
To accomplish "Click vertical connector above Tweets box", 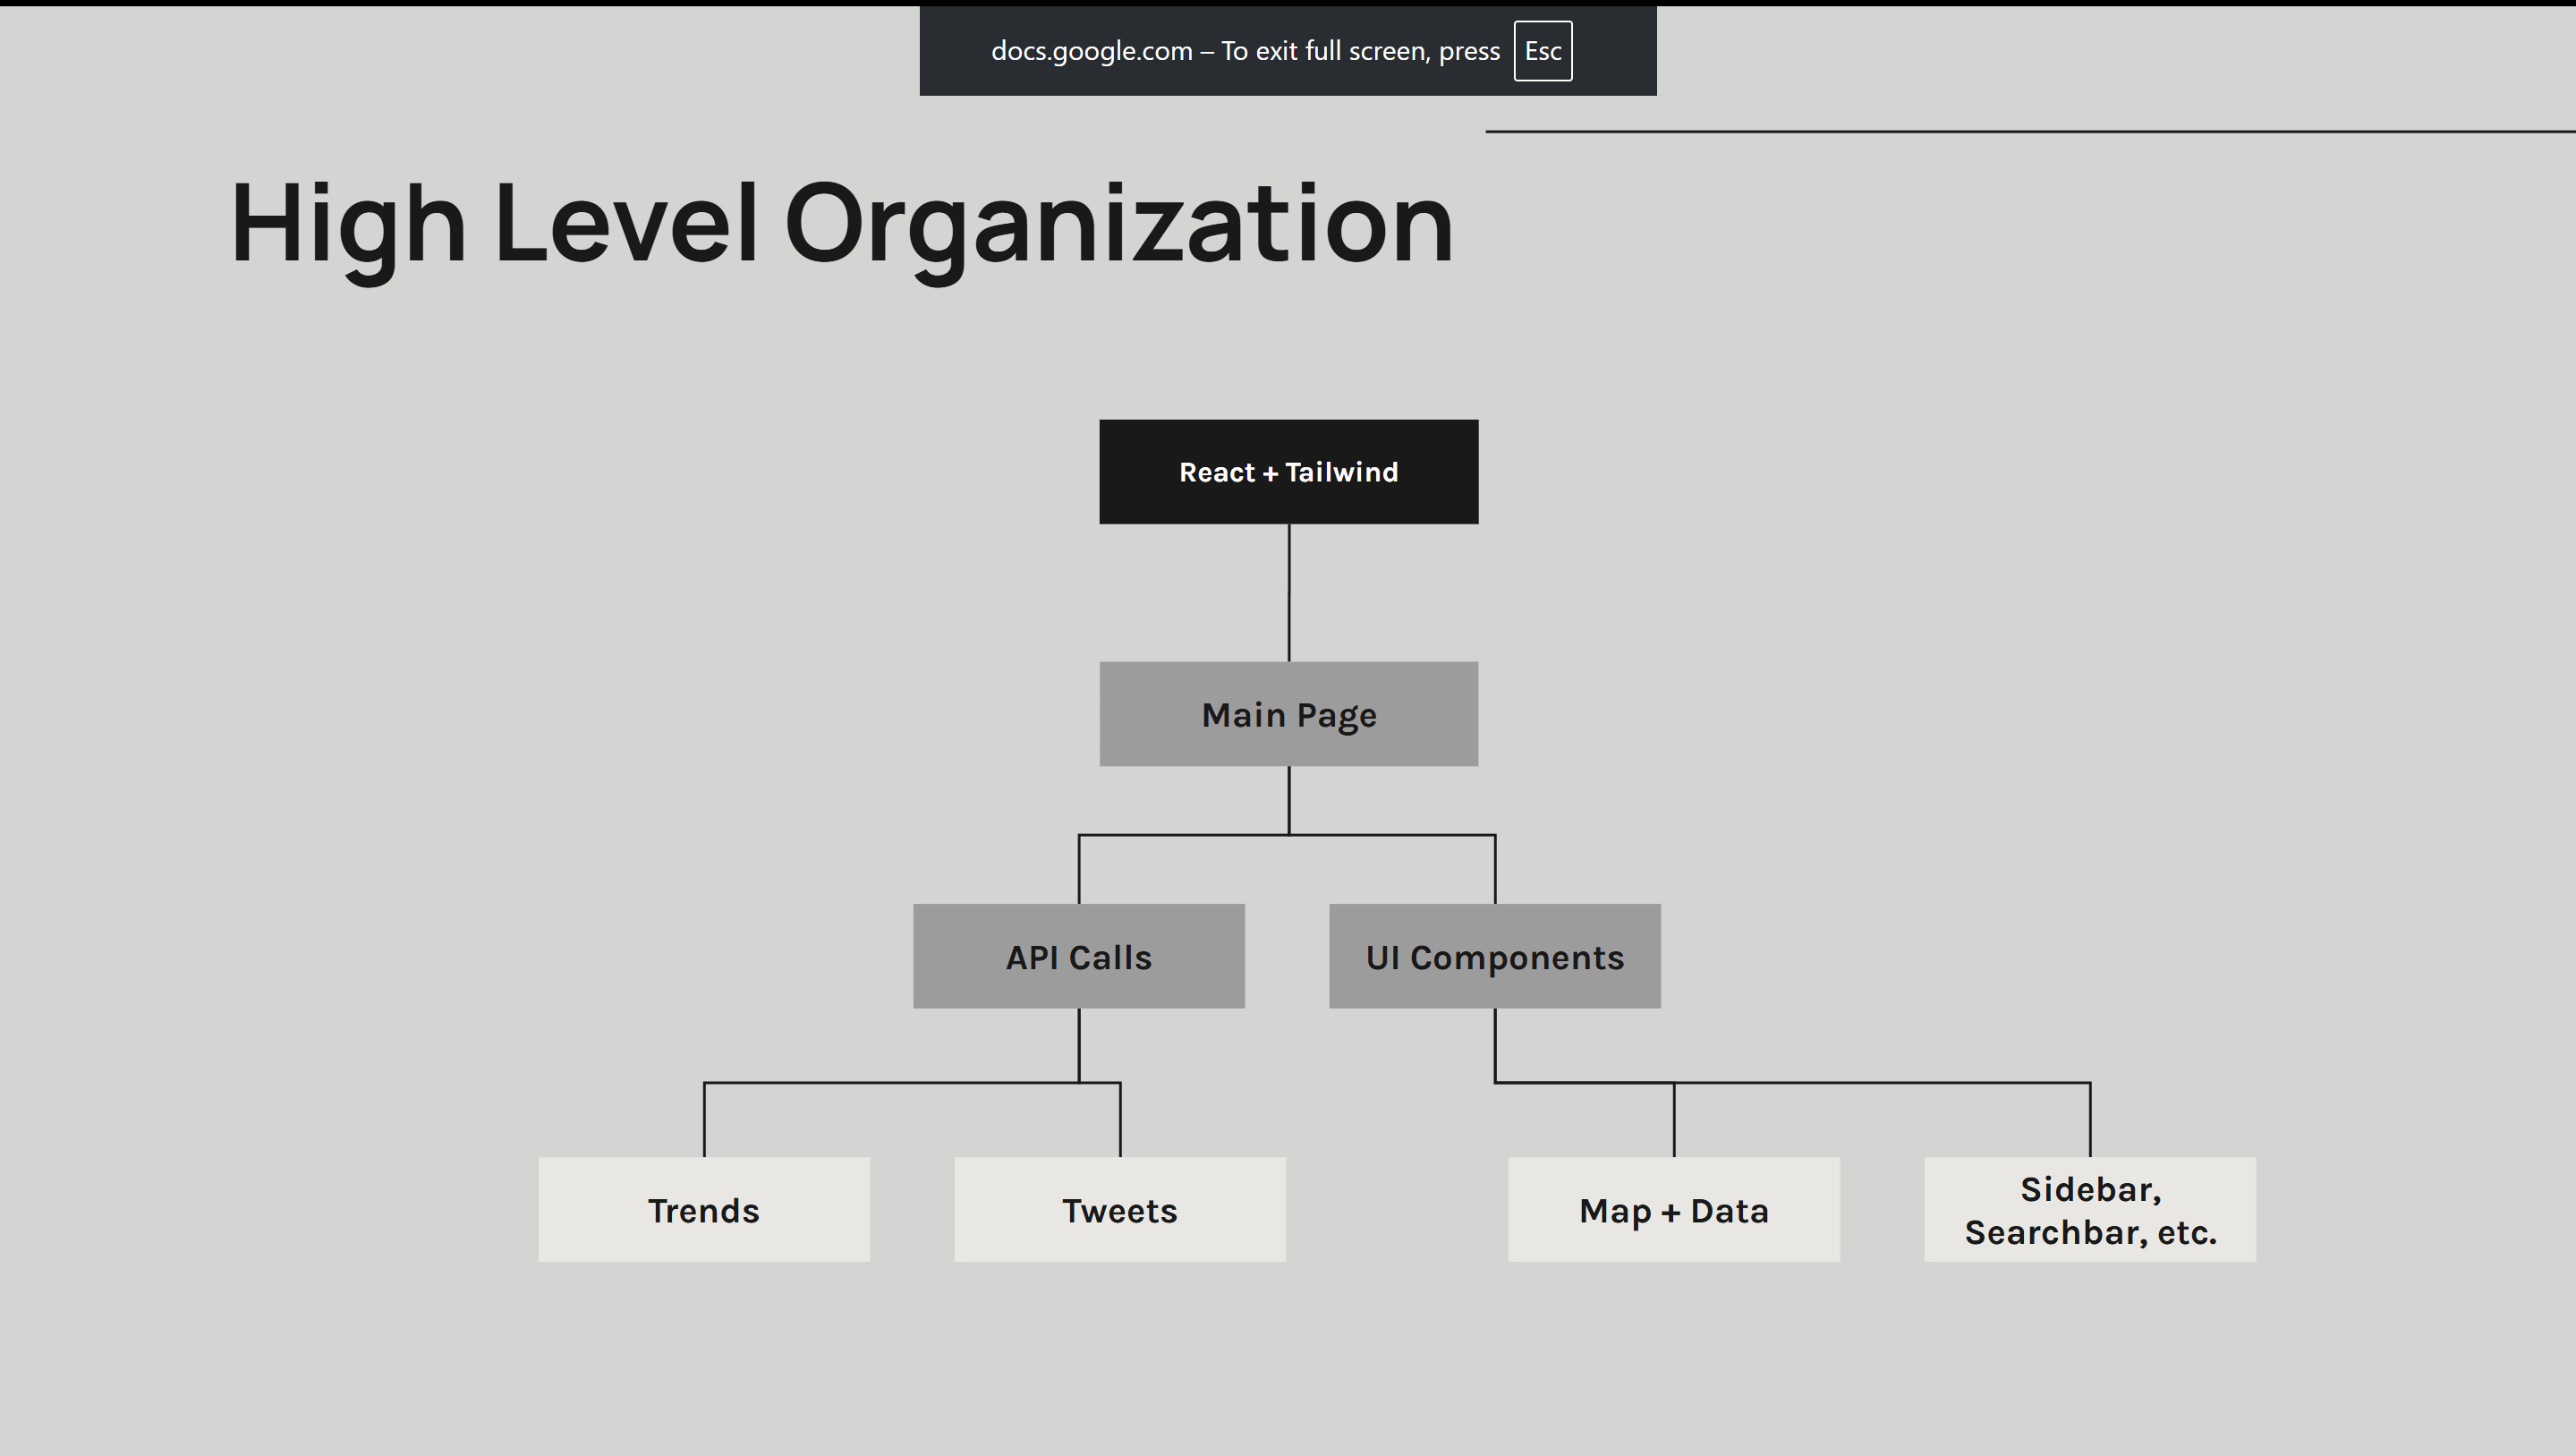I will 1120,1120.
